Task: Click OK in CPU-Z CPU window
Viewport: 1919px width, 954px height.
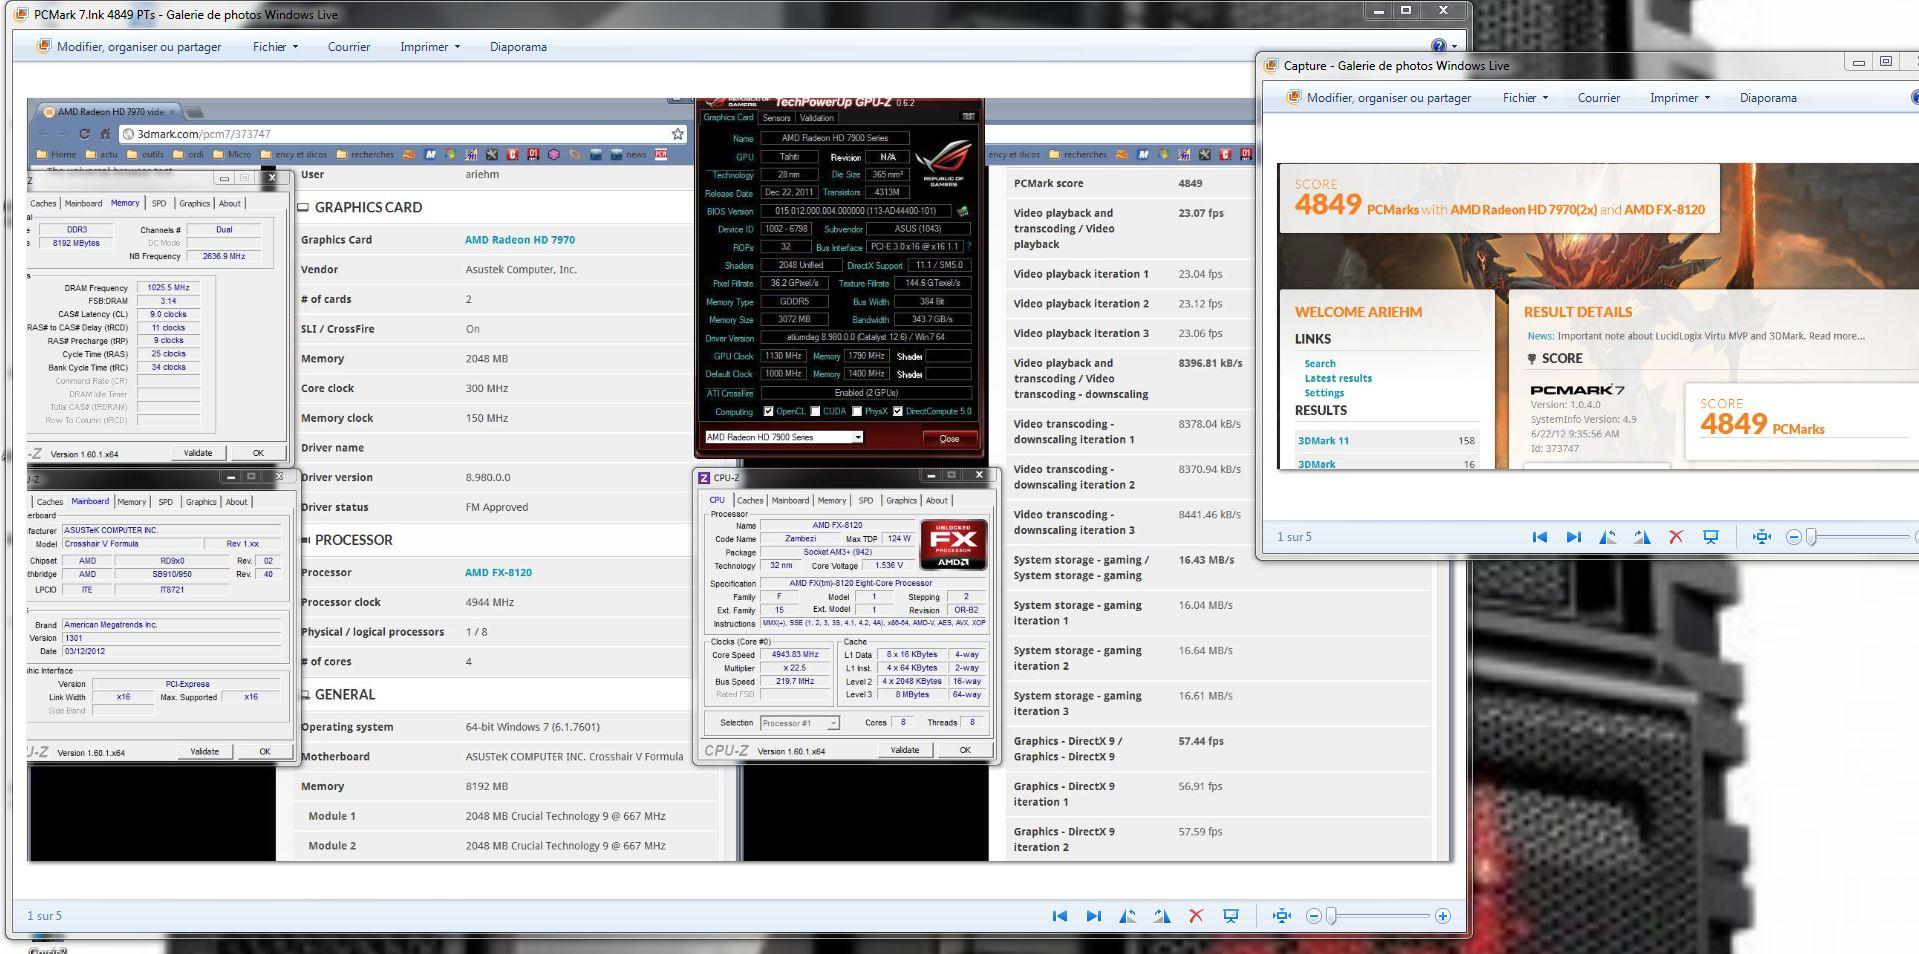Action: click(965, 750)
